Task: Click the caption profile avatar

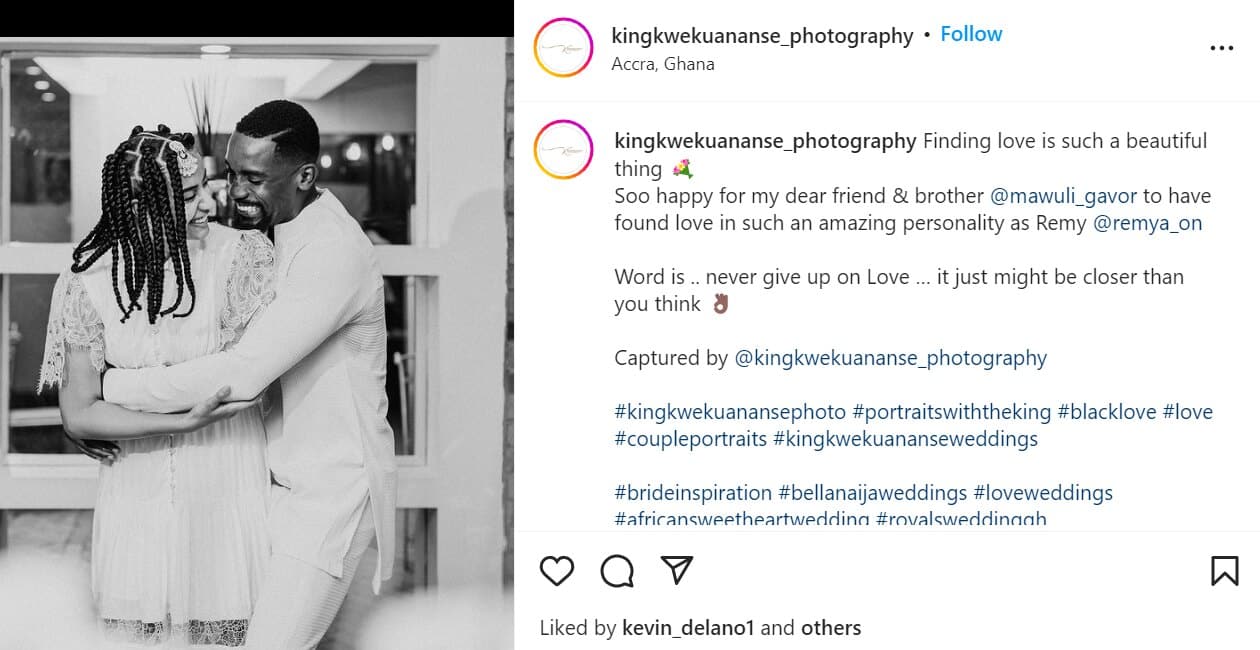Action: click(563, 150)
